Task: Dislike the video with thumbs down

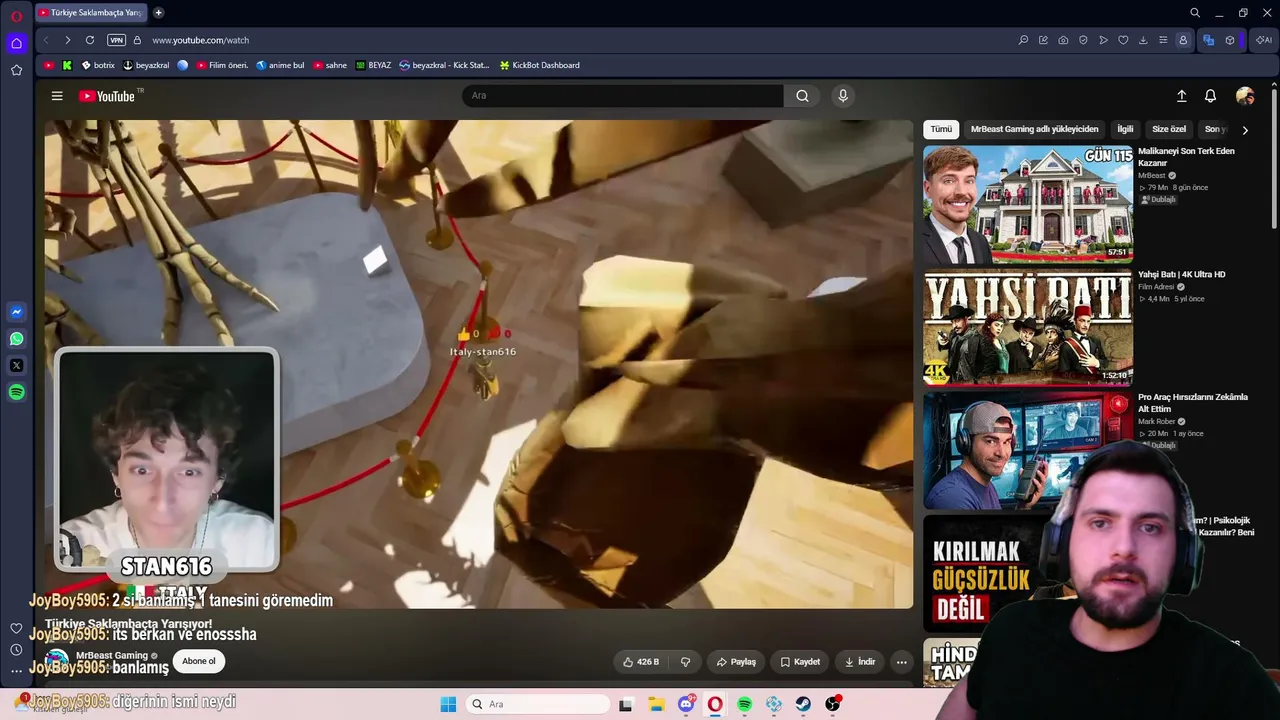Action: 685,662
